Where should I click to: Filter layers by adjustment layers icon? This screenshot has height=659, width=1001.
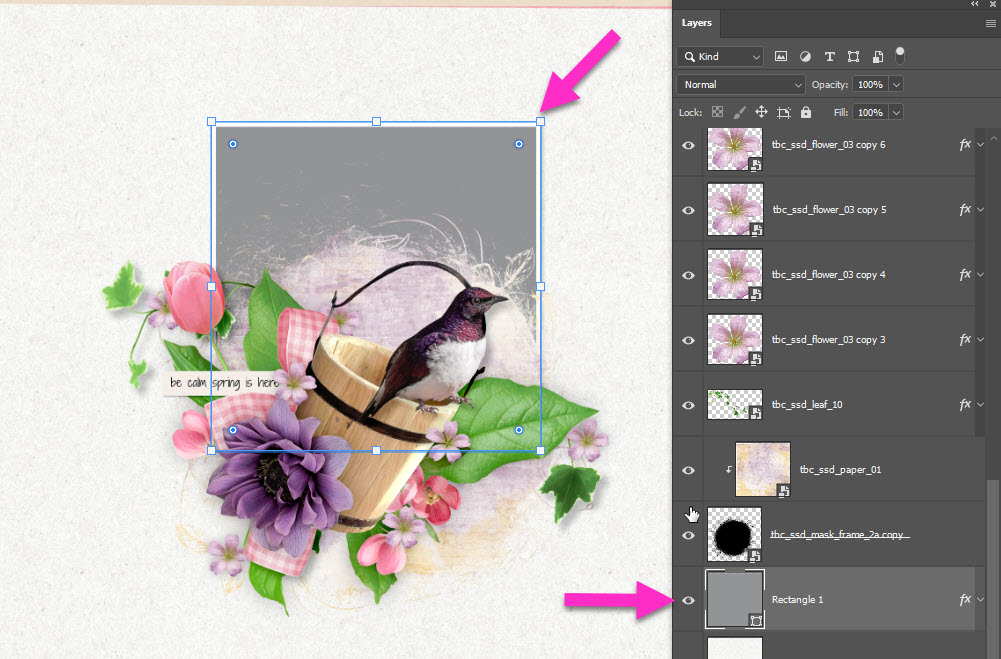(805, 57)
